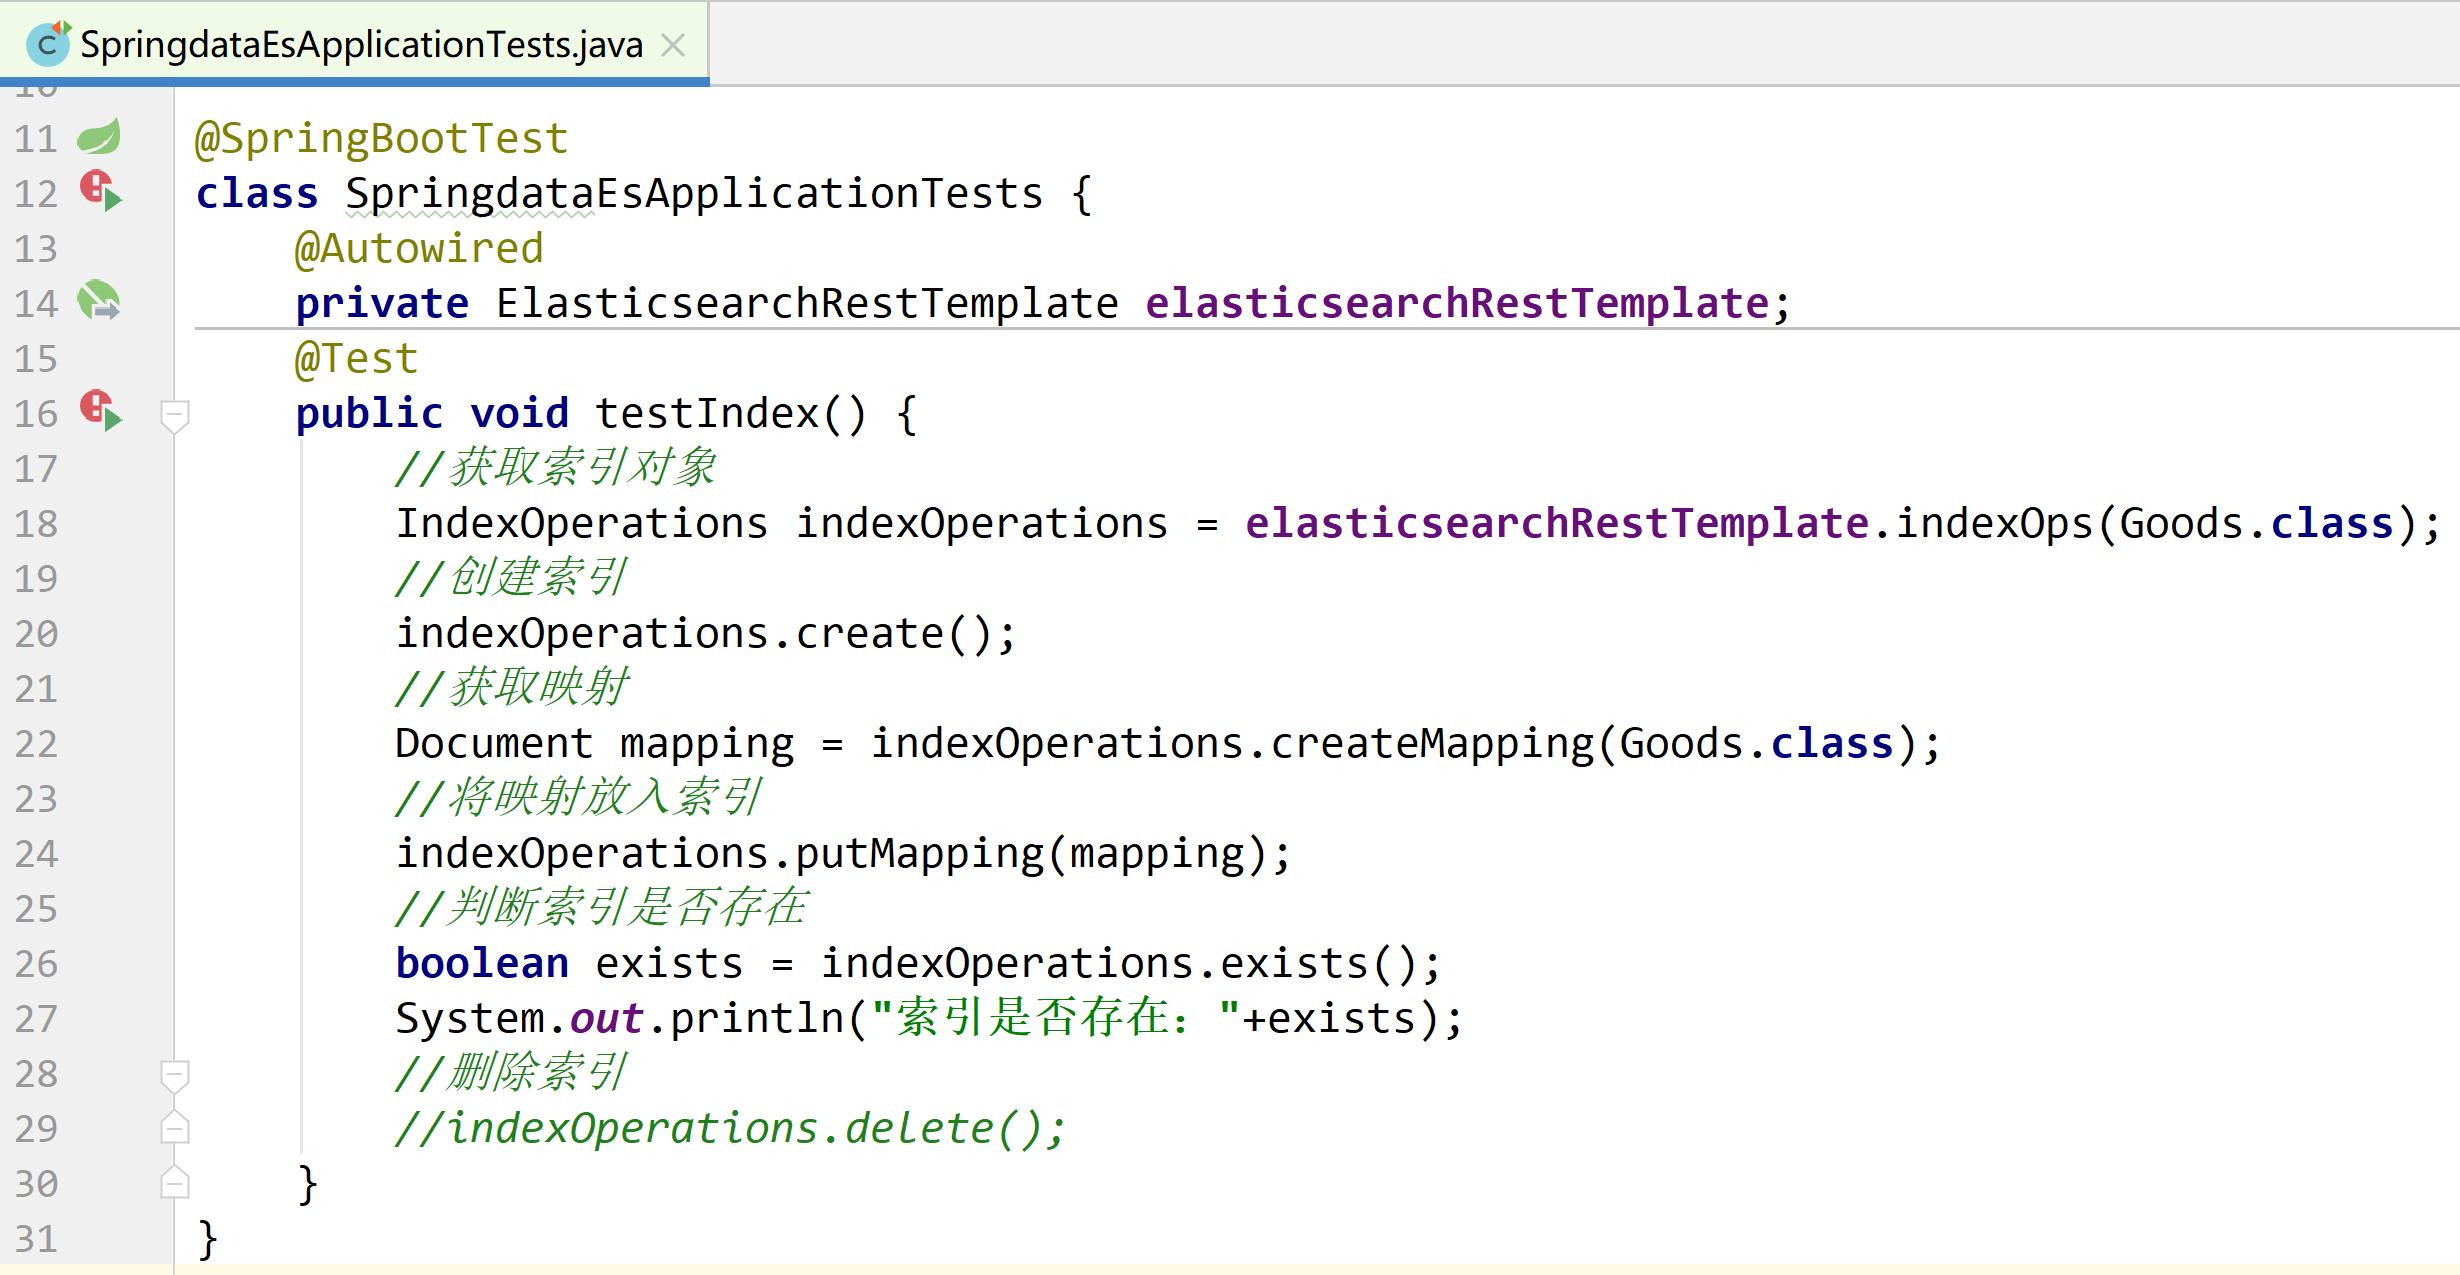The height and width of the screenshot is (1275, 2460).
Task: Click comment 创建索引
Action: tap(511, 577)
